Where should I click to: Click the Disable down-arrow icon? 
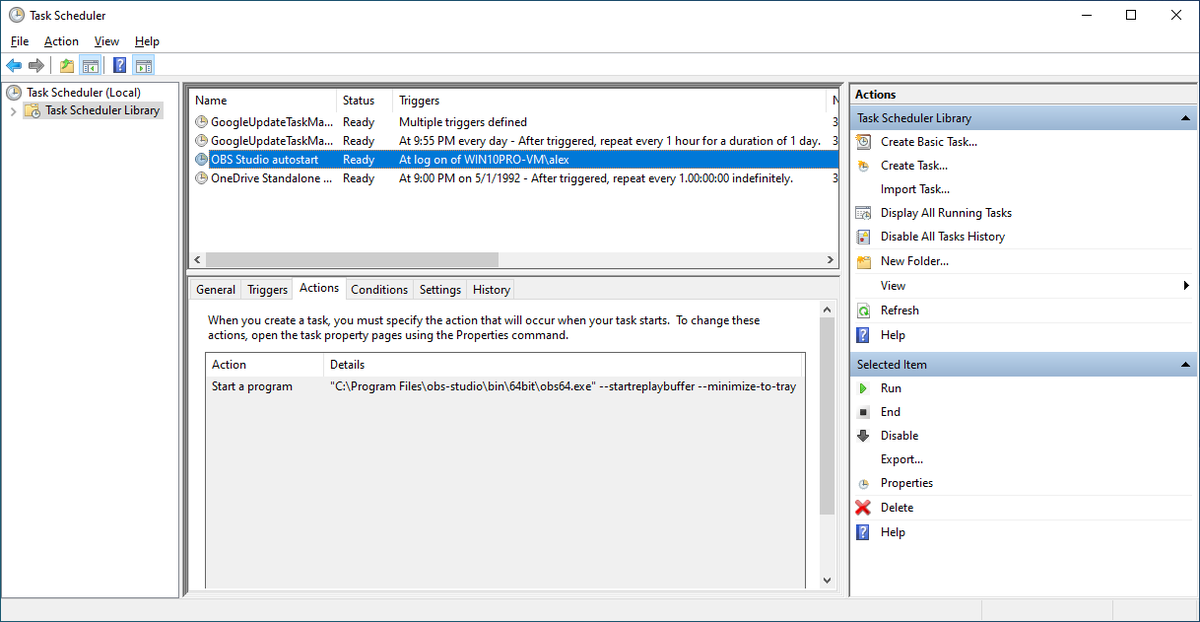tap(864, 436)
